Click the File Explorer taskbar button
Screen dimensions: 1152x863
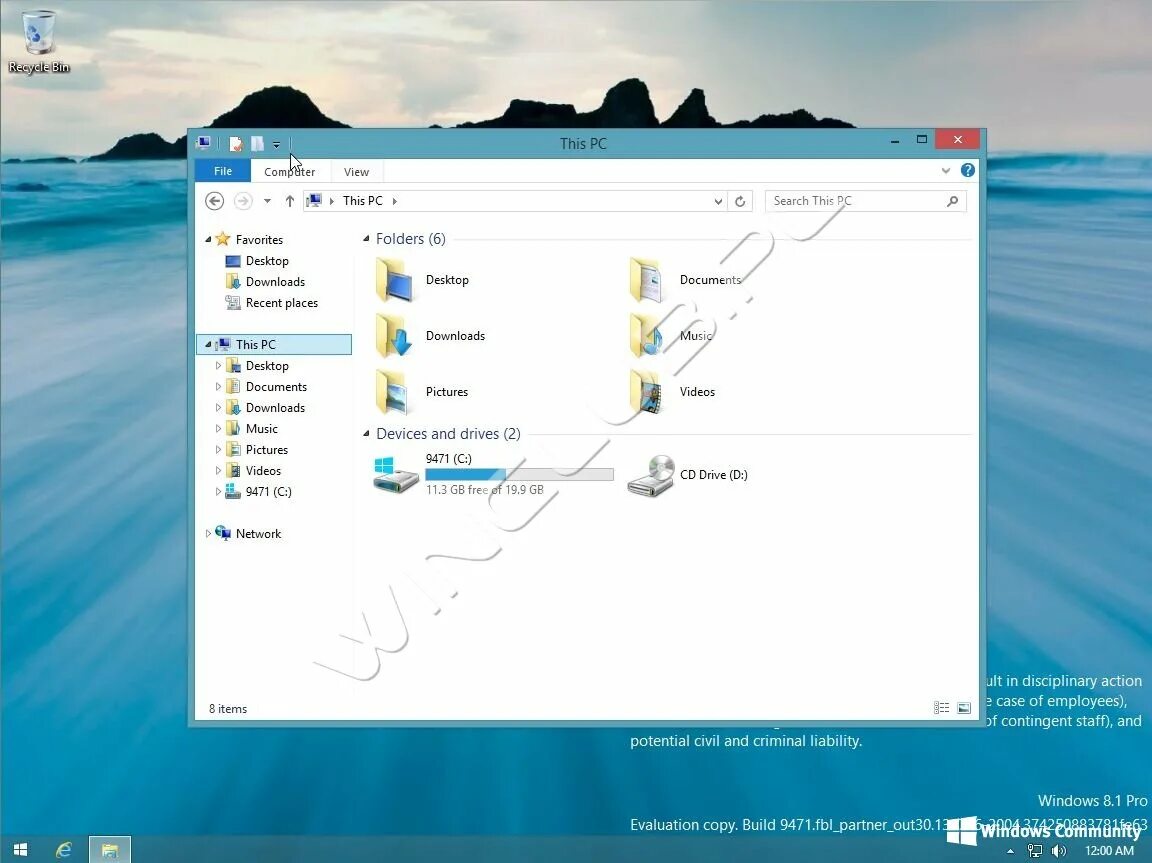point(110,850)
